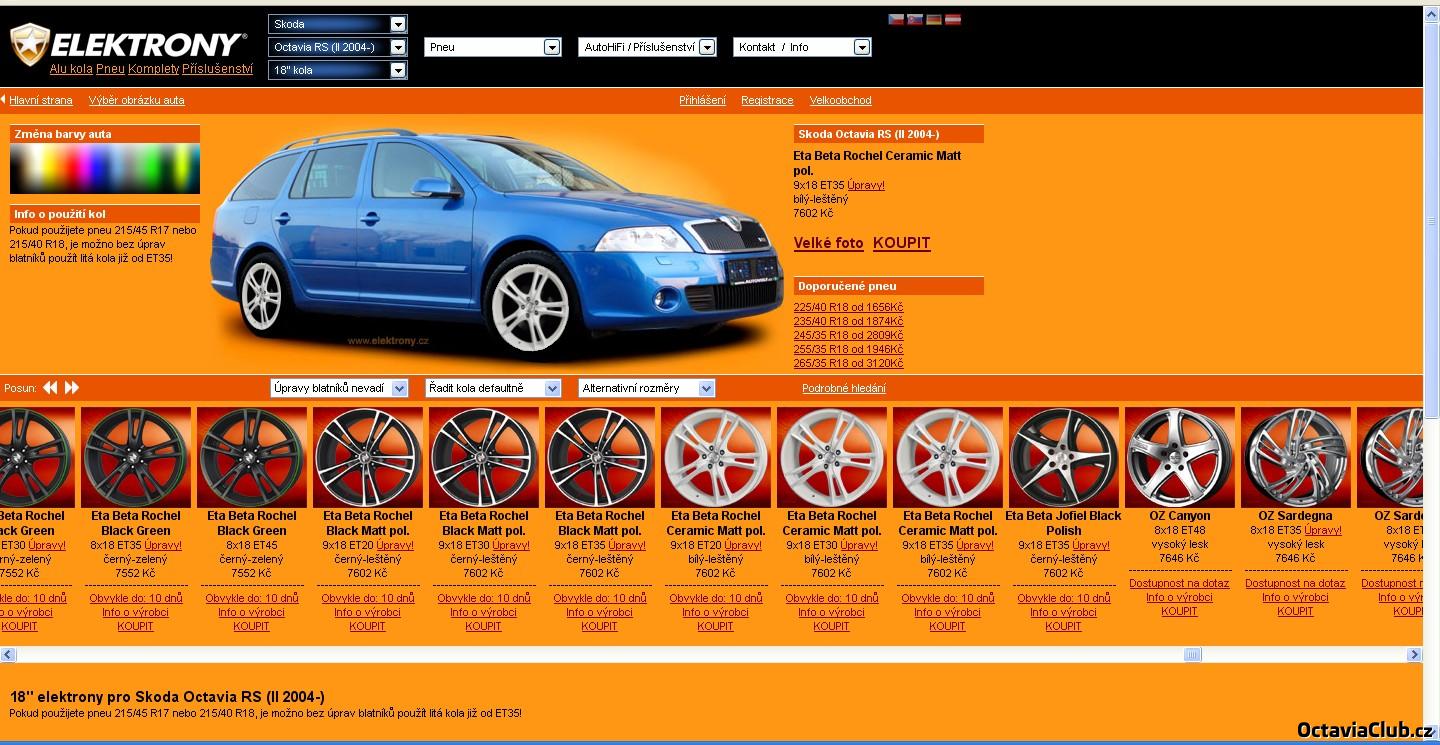The height and width of the screenshot is (745, 1440).
Task: Open the Podrobné hledání search link
Action: [x=843, y=388]
